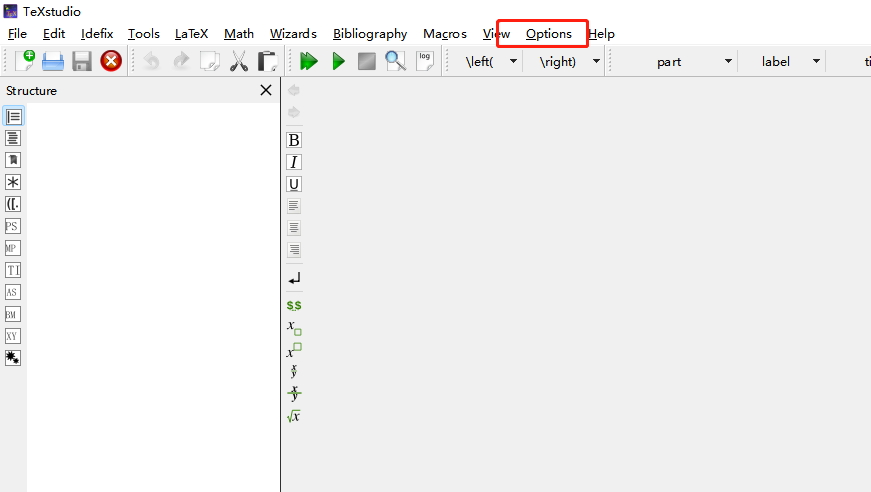This screenshot has width=871, height=492.
Task: Show the bookmarks side panel
Action: 13,160
